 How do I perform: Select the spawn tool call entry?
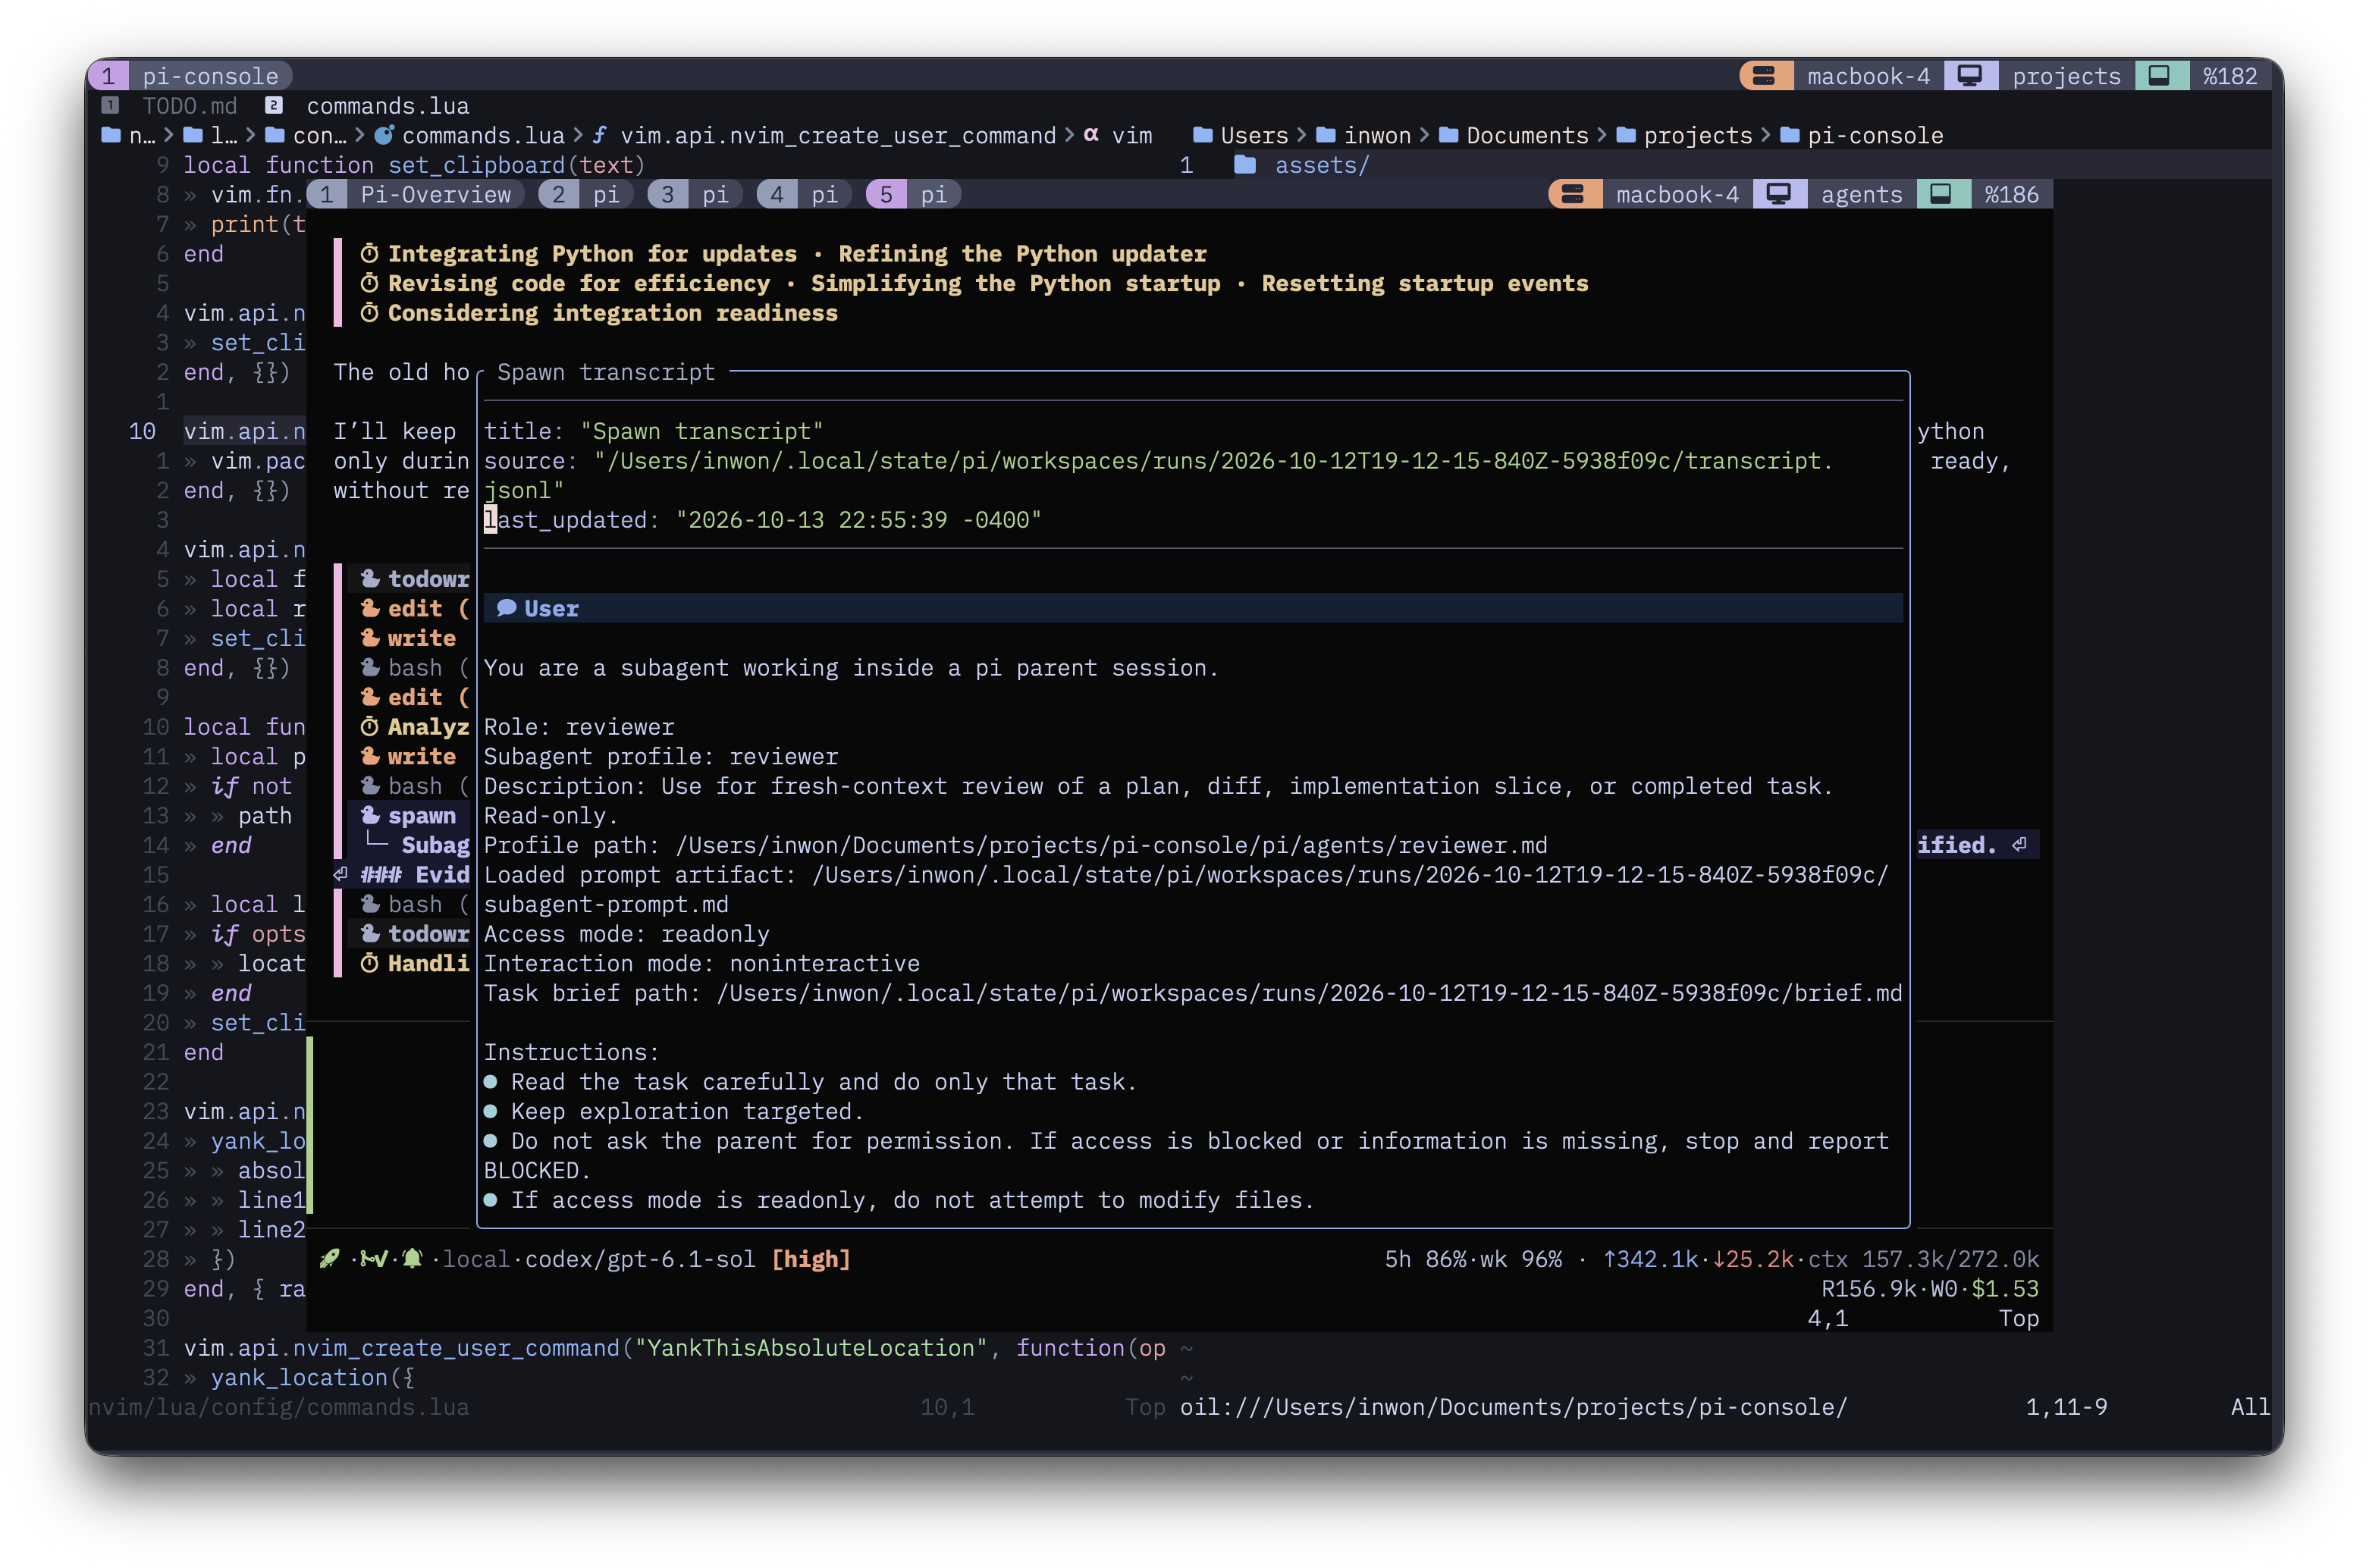pos(410,815)
